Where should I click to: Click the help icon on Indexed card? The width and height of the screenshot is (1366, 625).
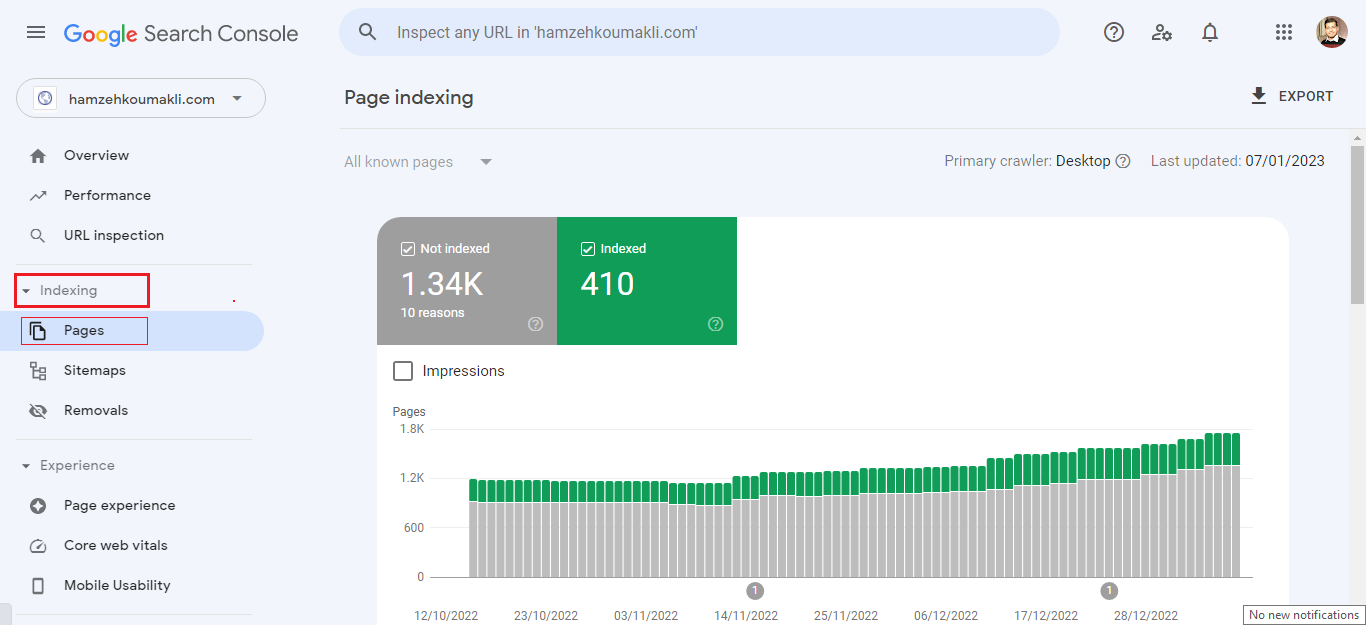tap(715, 324)
